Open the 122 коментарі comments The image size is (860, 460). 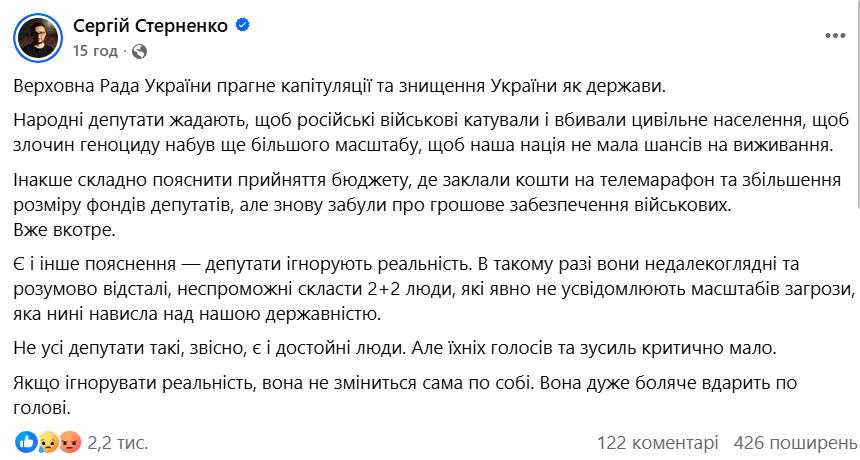pos(657,441)
